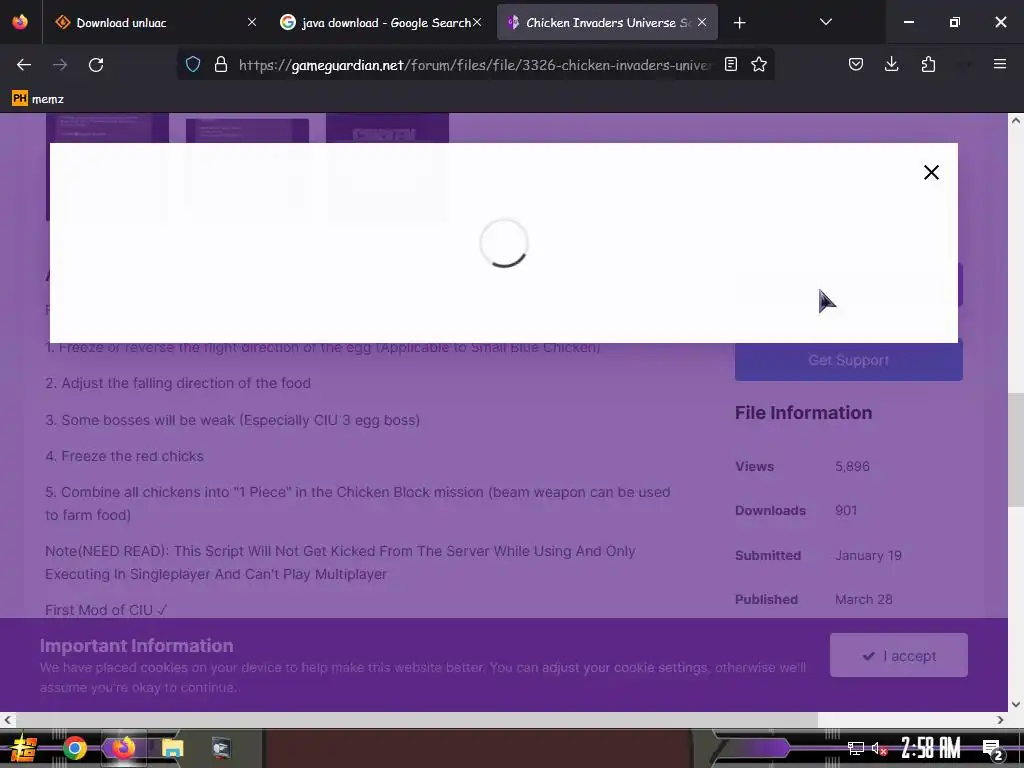The height and width of the screenshot is (768, 1024).
Task: Click the scroll up arrow
Action: (x=1016, y=120)
